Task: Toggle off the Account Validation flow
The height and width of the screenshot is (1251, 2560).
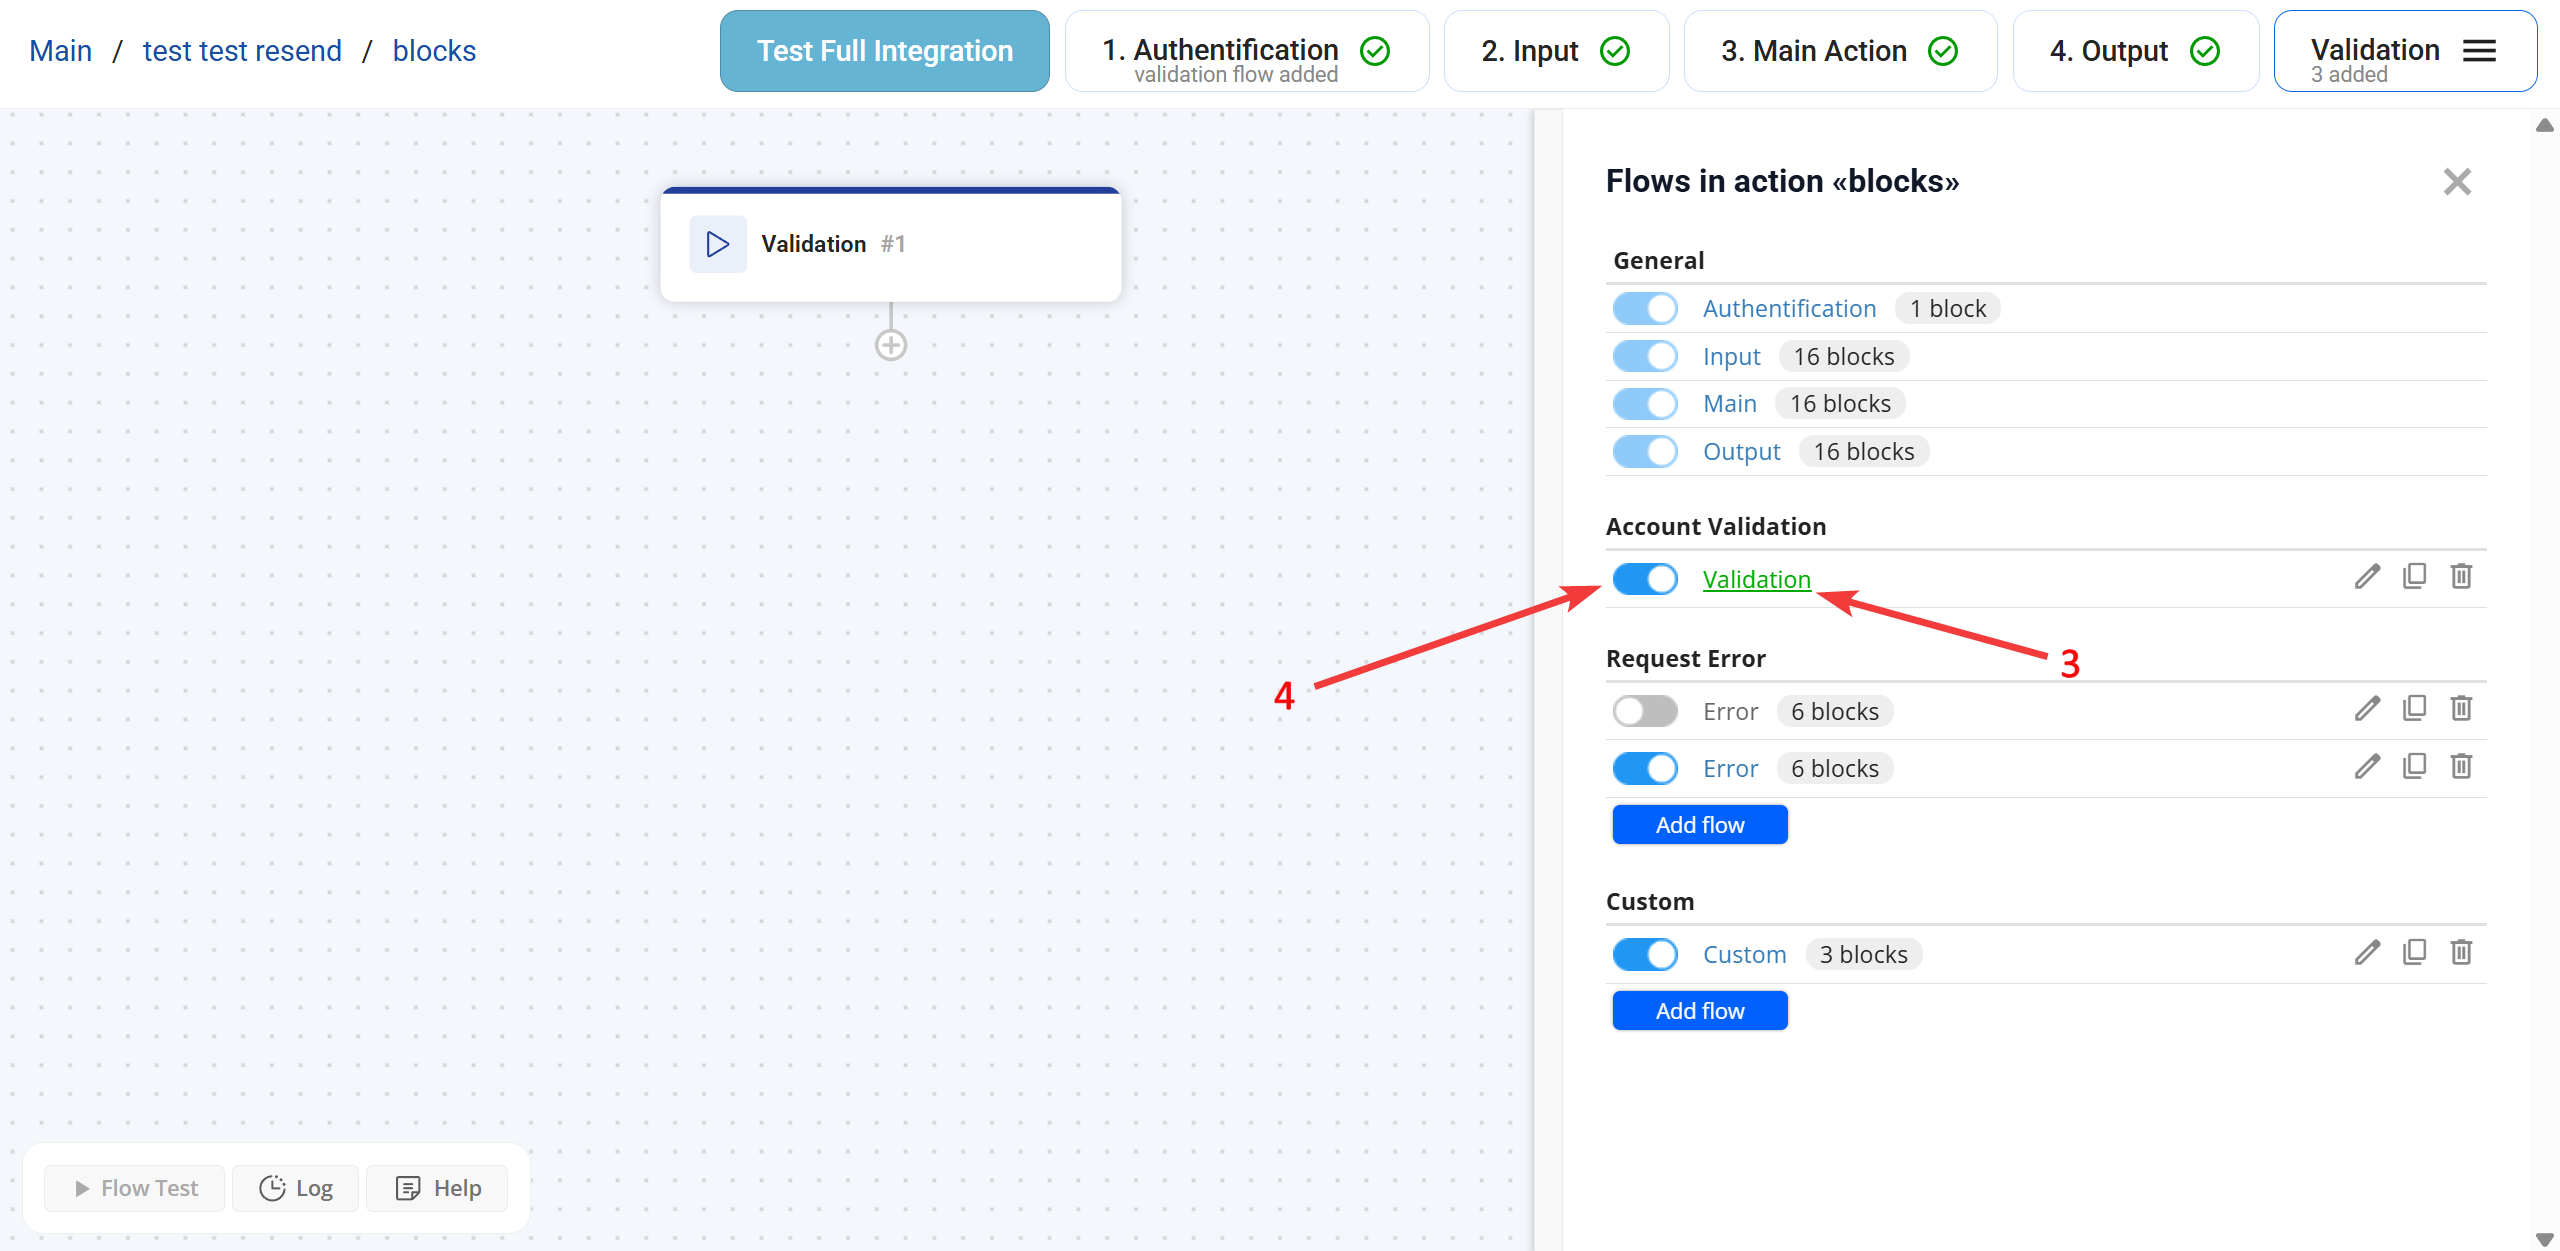Action: coord(1645,579)
